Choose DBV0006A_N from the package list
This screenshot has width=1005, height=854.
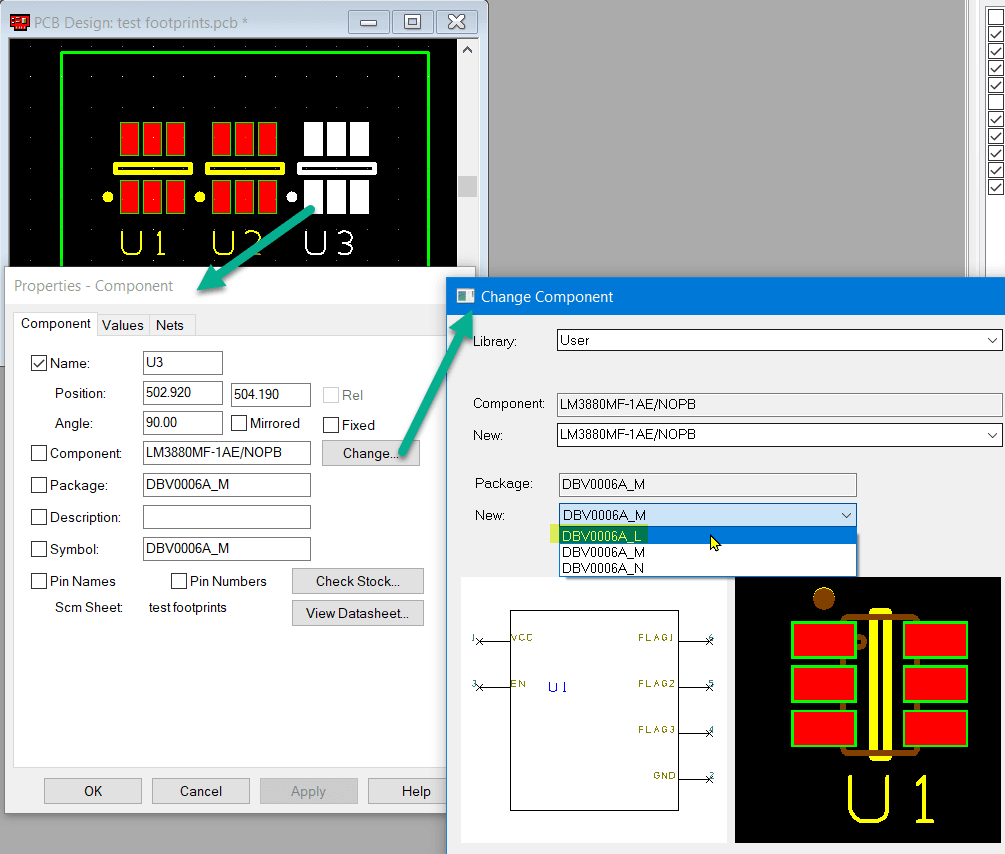click(x=708, y=568)
